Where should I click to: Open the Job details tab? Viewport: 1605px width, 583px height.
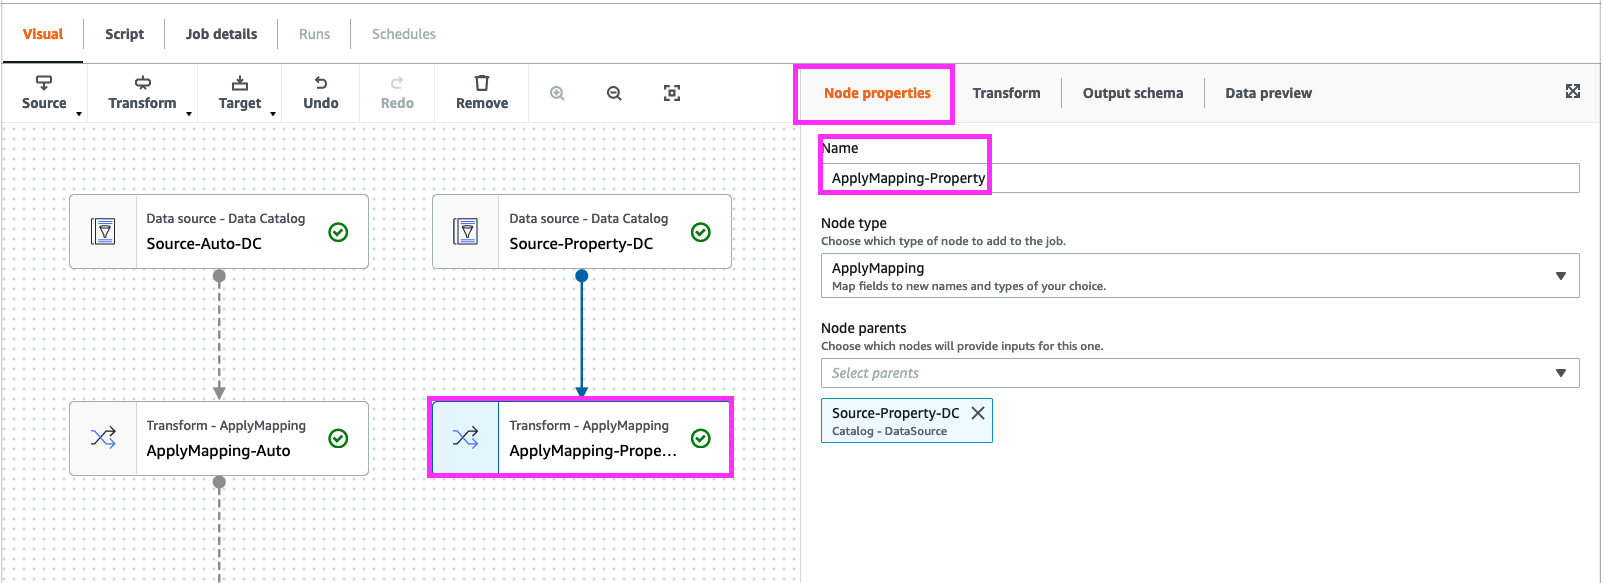coord(221,34)
